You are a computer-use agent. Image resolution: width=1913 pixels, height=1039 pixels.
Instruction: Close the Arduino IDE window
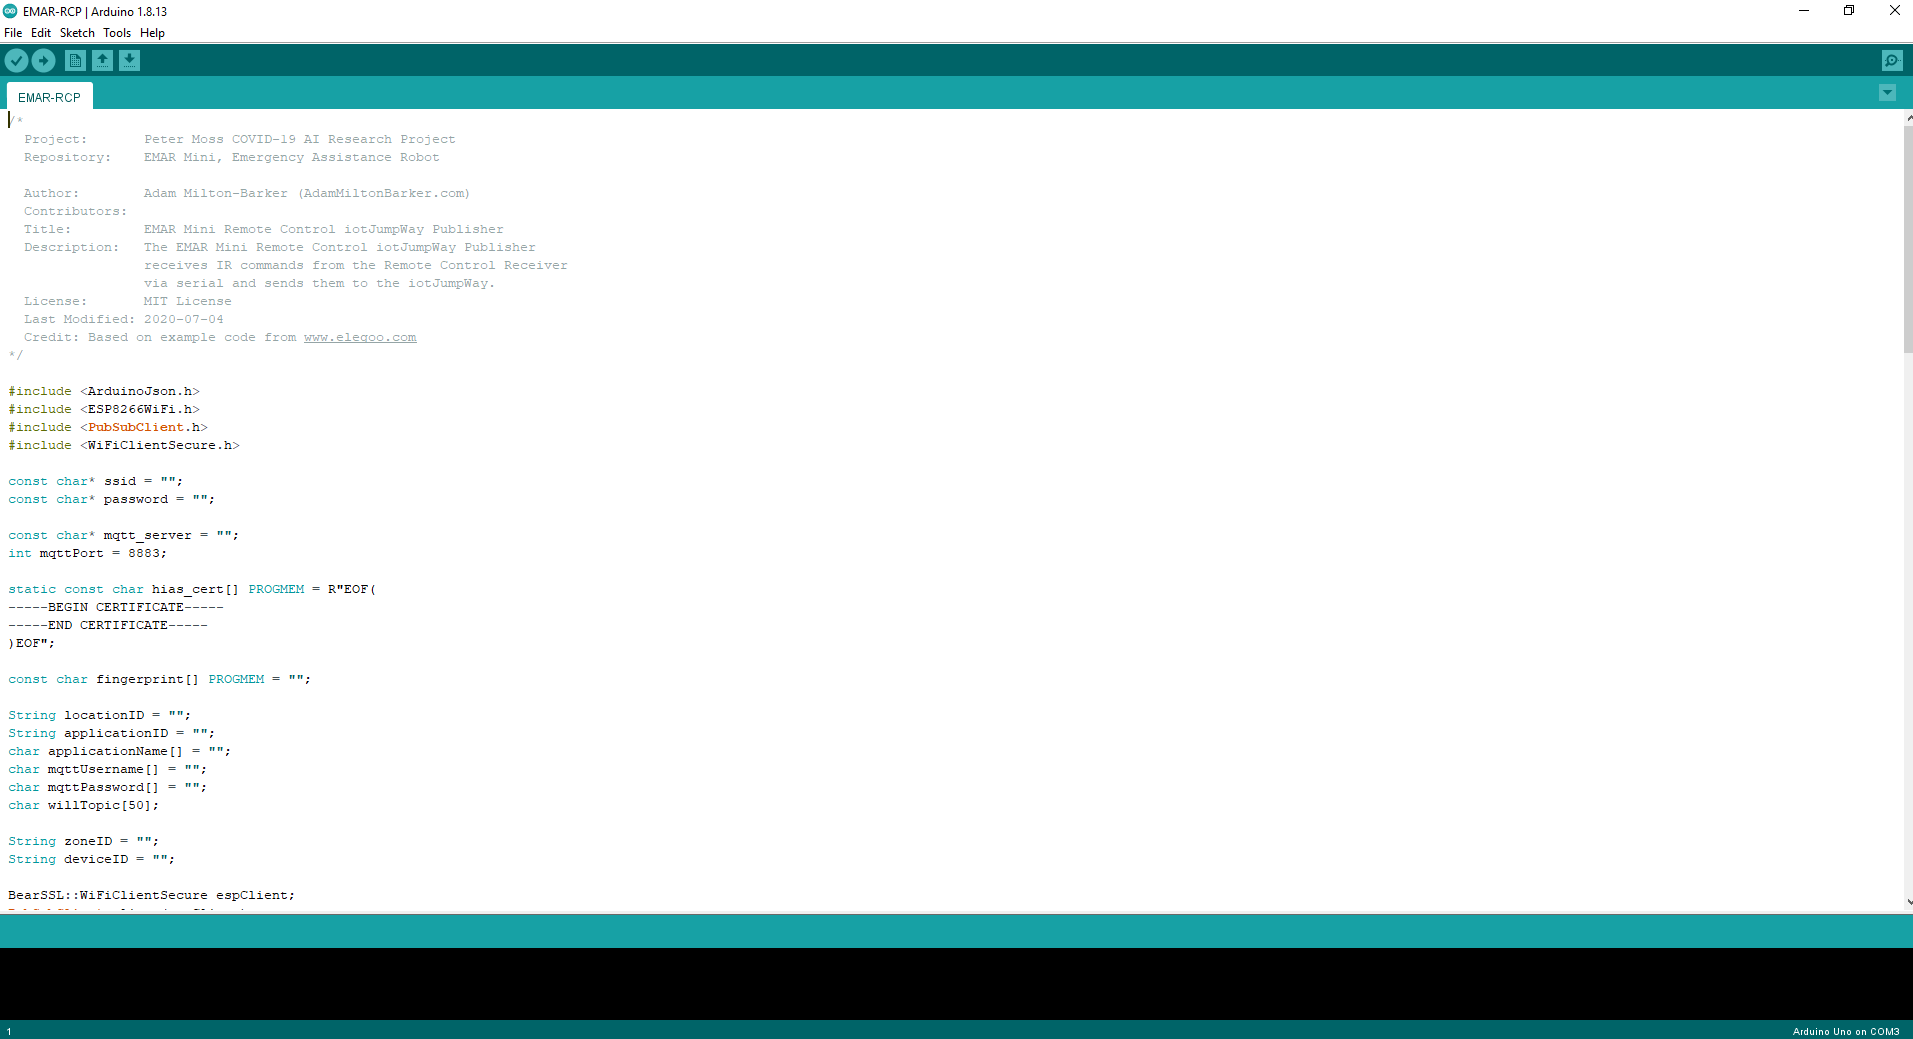pyautogui.click(x=1894, y=11)
